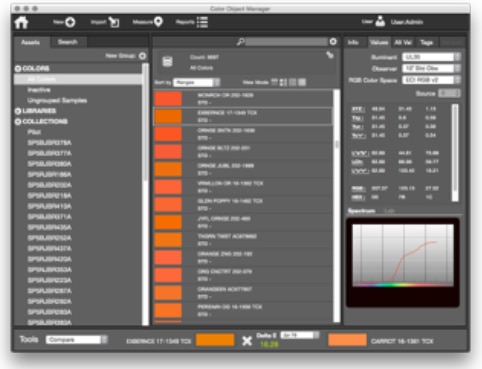Switch to the Search tab
Screen dimensions: 482x369
(x=68, y=42)
